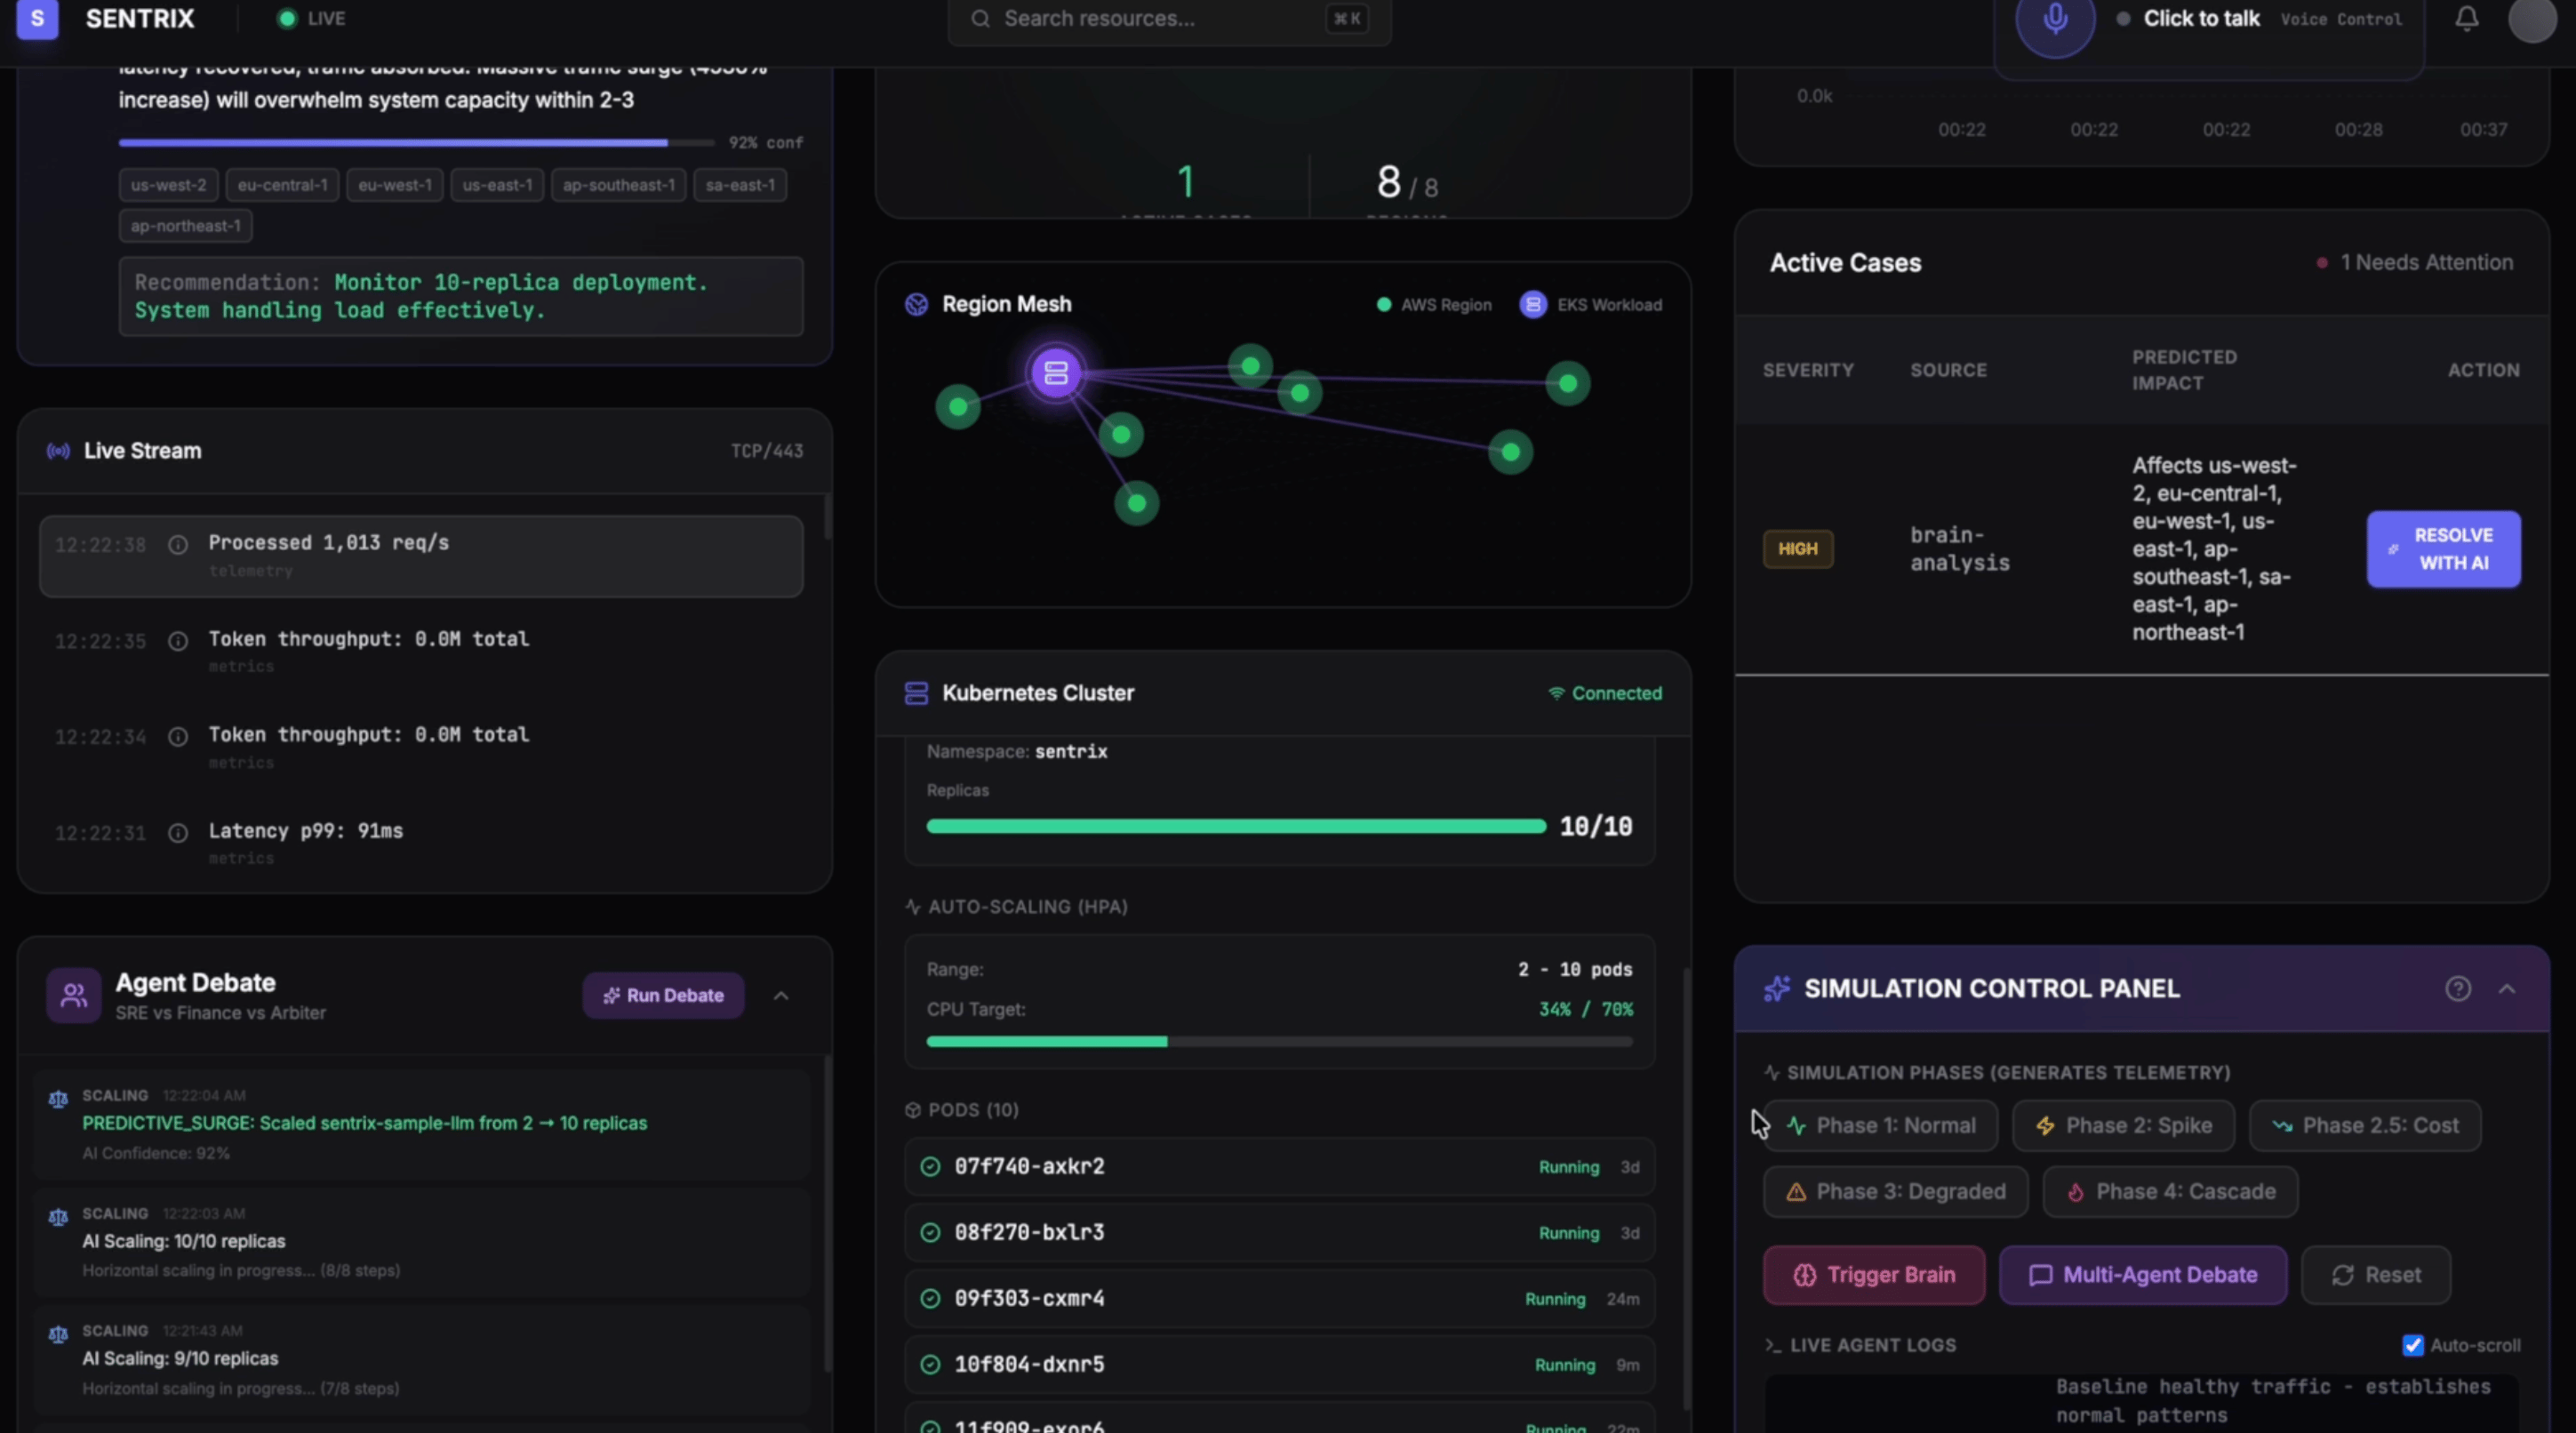Start the Run Debate action
The width and height of the screenshot is (2576, 1433).
[663, 996]
